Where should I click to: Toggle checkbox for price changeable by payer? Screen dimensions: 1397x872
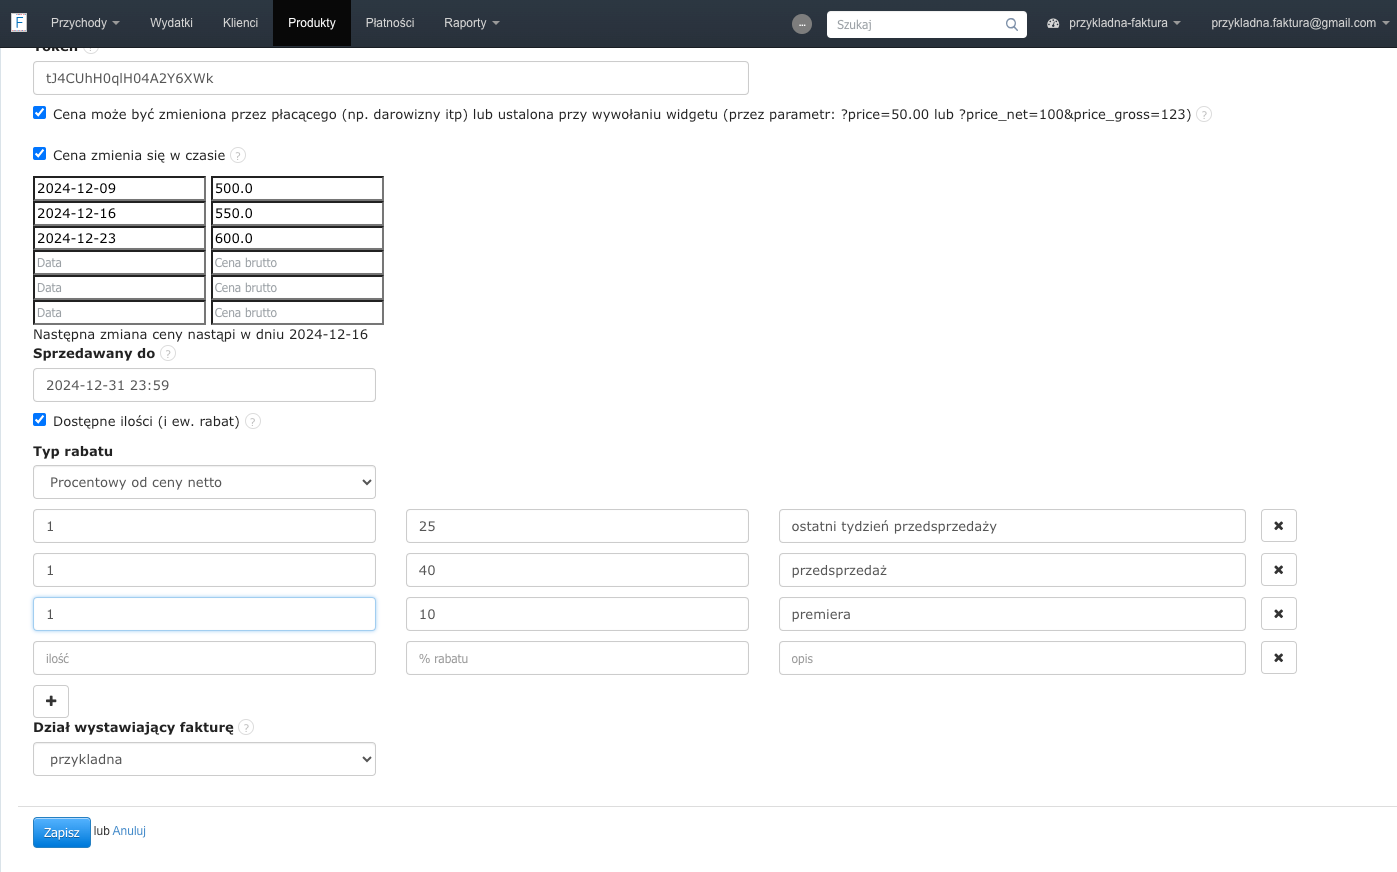click(40, 113)
